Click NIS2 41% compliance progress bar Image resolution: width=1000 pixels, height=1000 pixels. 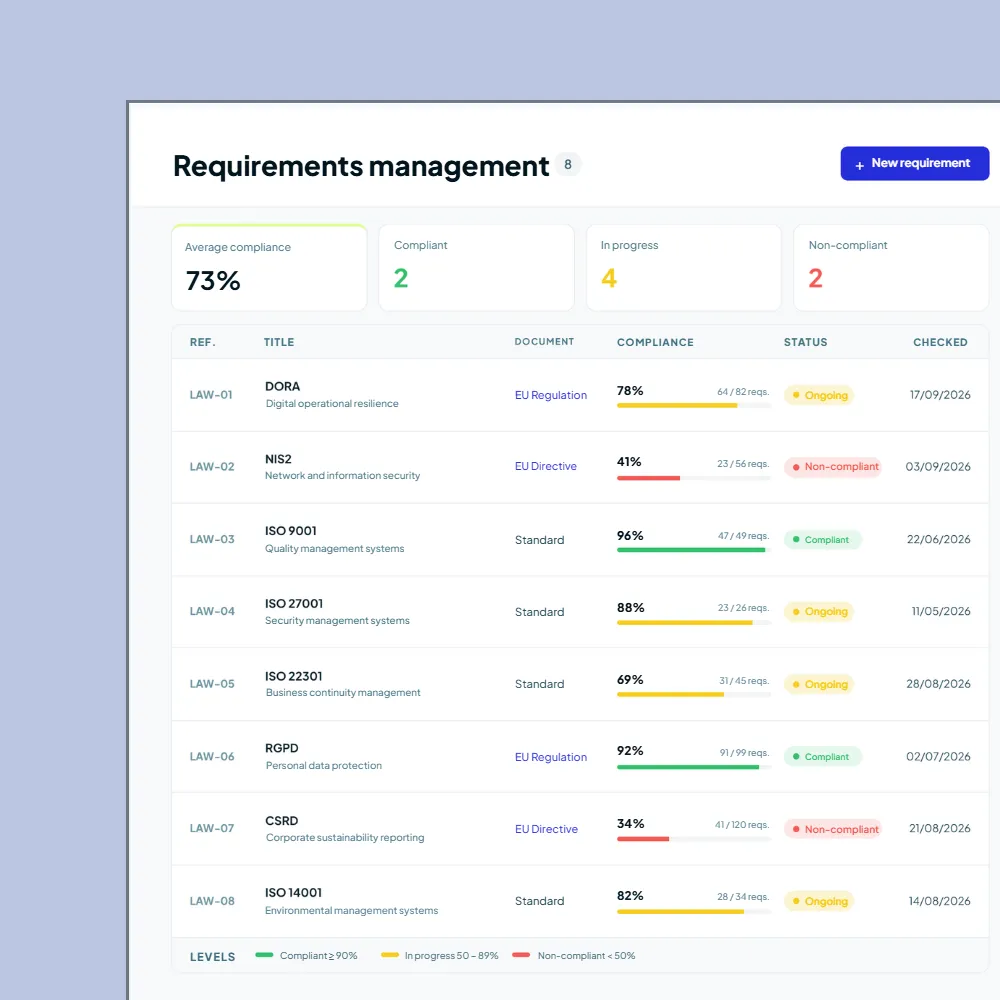click(694, 478)
